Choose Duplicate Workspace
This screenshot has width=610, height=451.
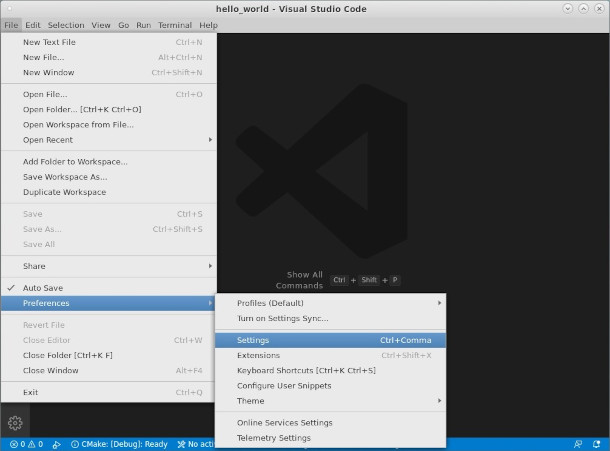109,192
